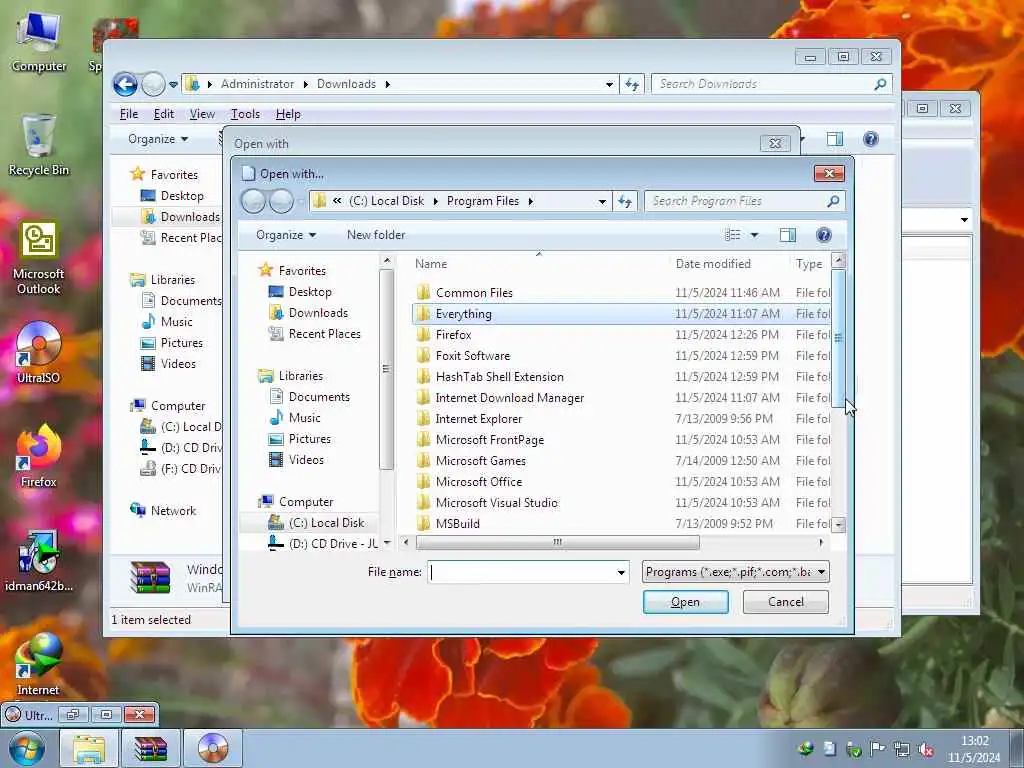This screenshot has width=1024, height=768.
Task: Select the Foxit Software folder
Action: coord(473,356)
